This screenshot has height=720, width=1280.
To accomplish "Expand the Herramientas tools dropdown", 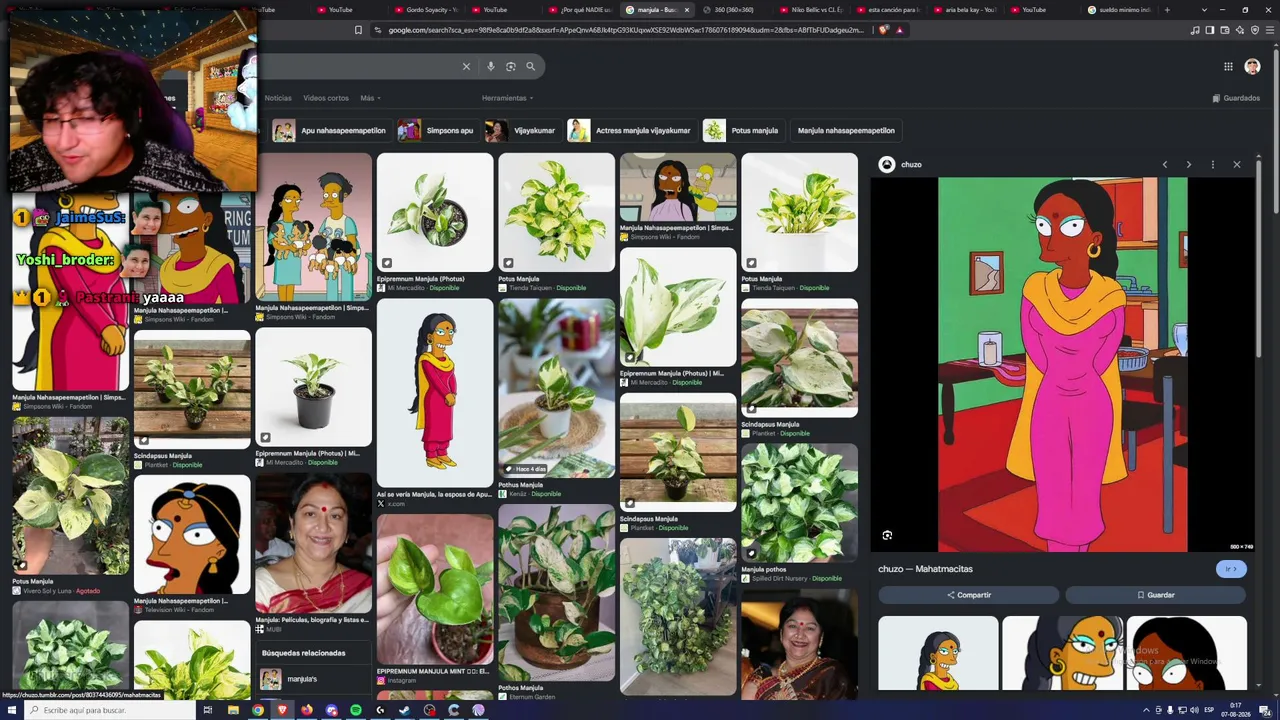I will pos(507,98).
